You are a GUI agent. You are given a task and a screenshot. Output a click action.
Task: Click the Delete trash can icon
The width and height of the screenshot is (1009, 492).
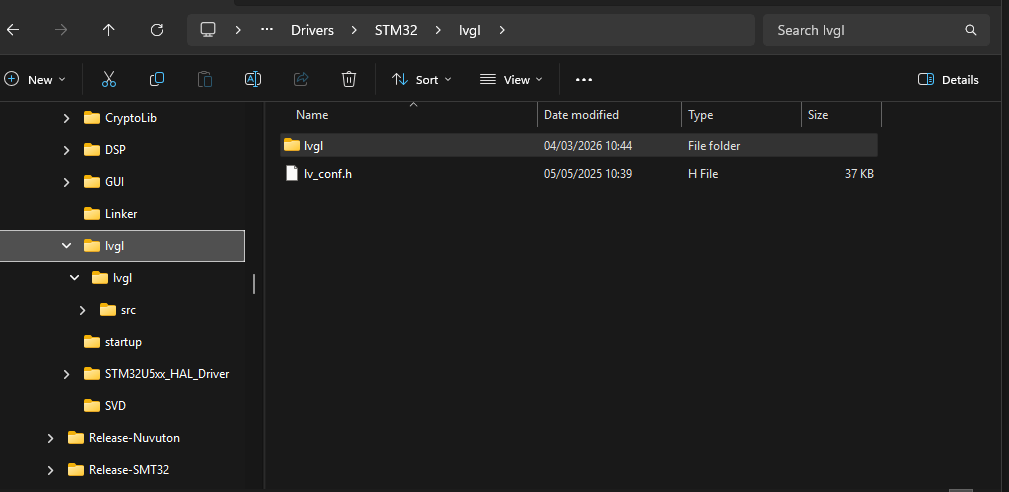coord(349,79)
